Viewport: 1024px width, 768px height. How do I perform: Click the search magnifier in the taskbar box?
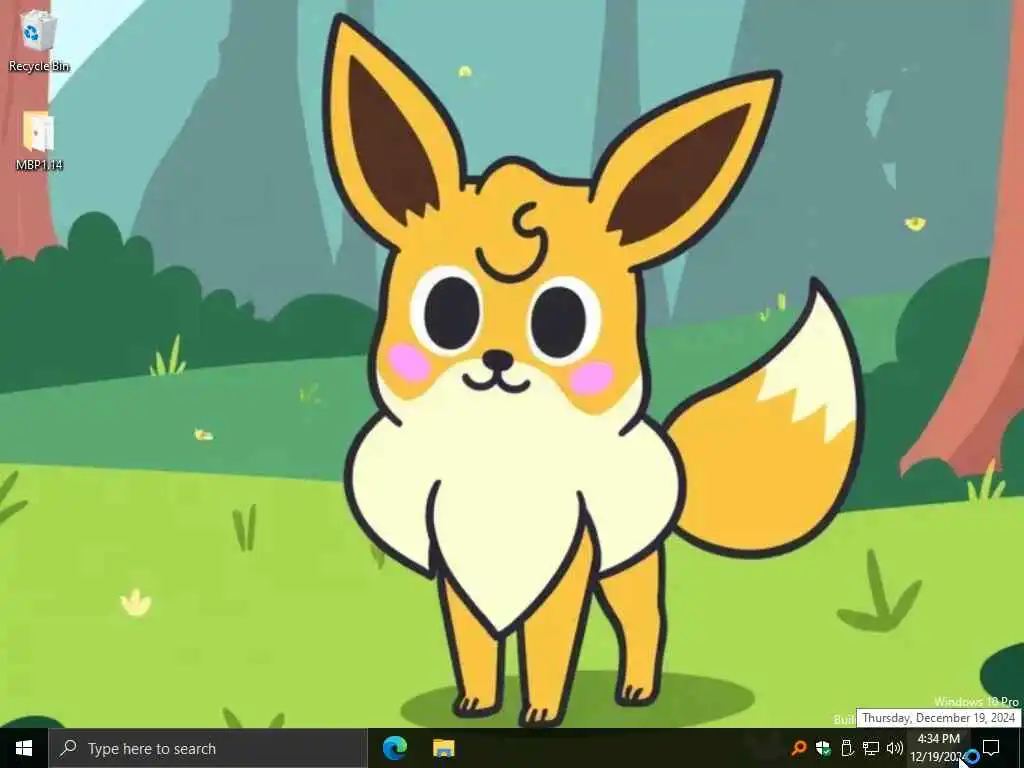68,748
